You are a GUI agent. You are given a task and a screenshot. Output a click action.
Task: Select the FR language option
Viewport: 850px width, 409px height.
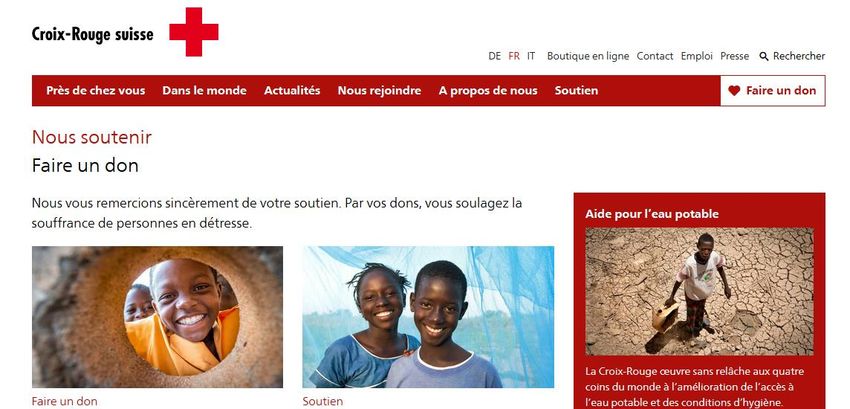[x=514, y=56]
